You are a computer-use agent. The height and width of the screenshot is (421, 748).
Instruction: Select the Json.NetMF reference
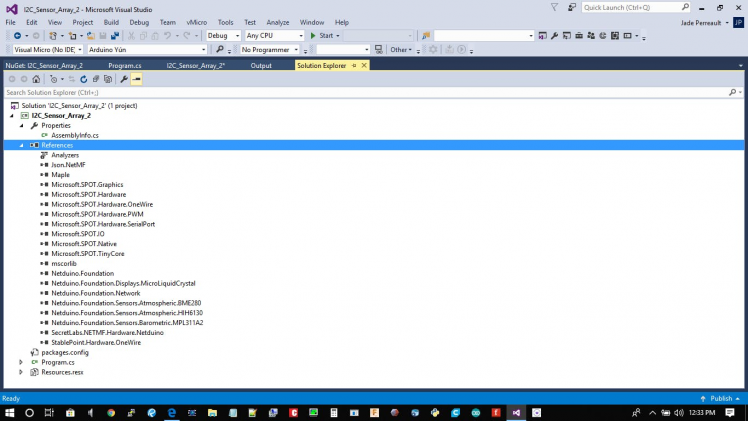68,165
